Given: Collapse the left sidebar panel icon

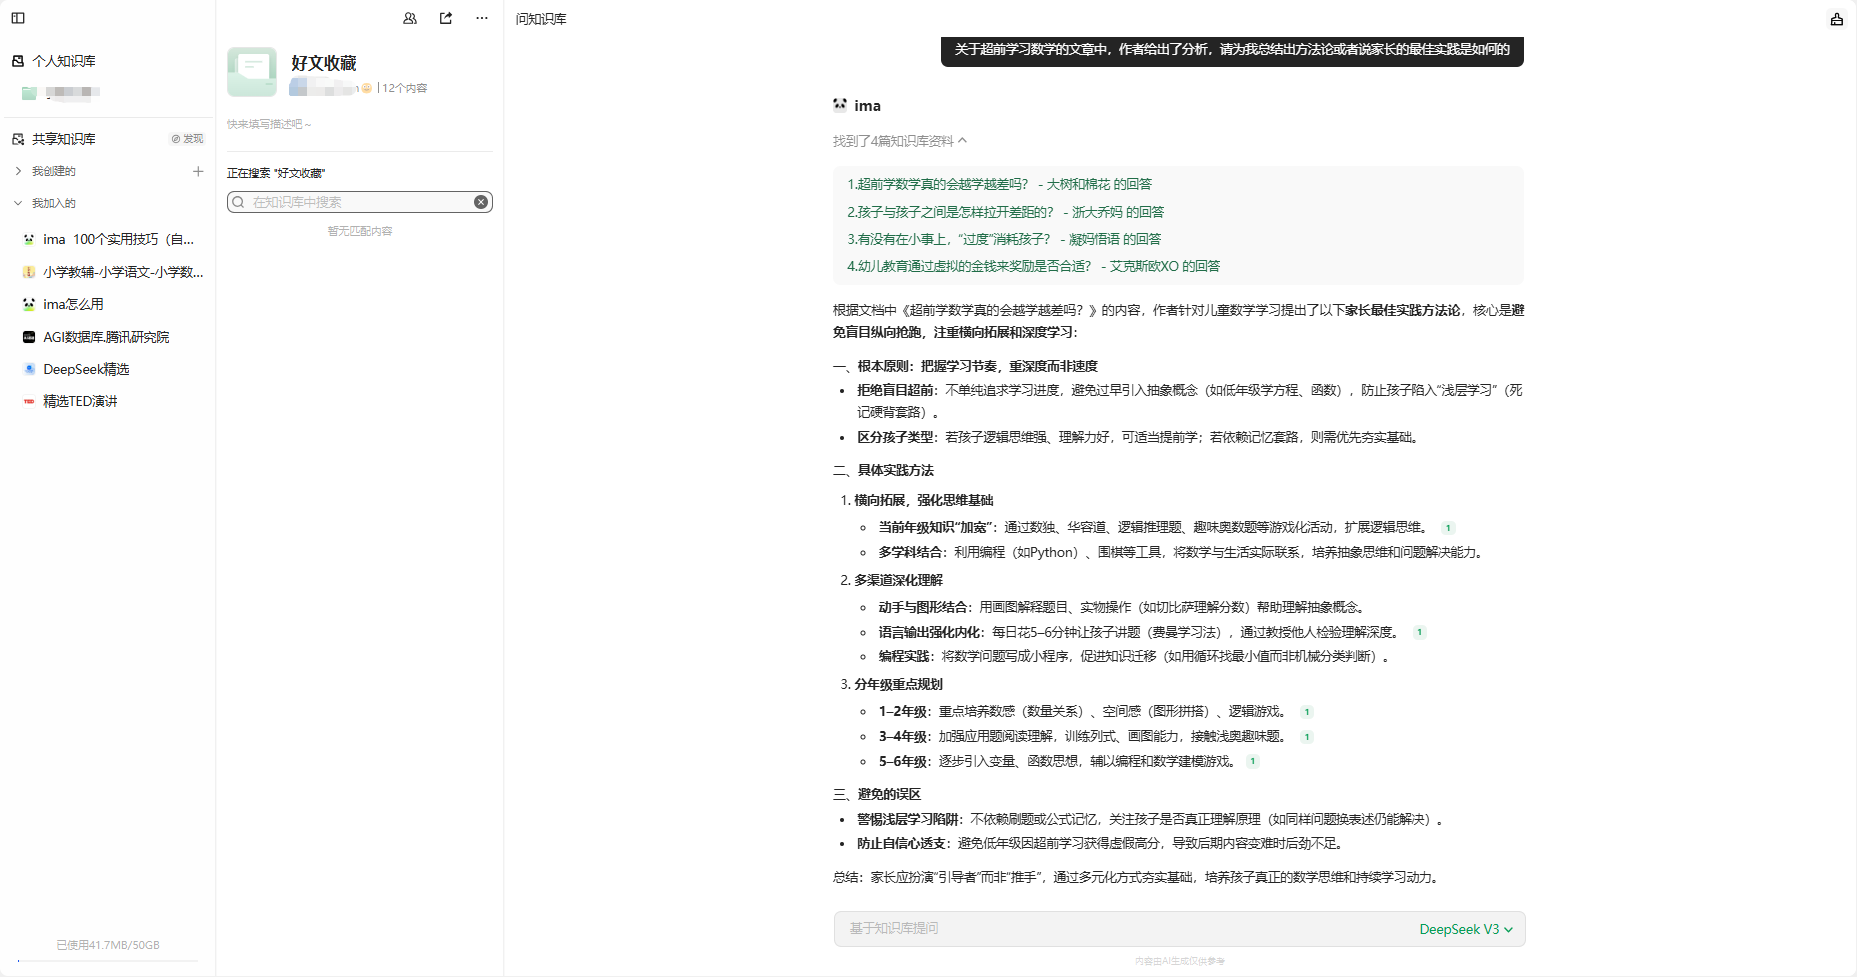Looking at the screenshot, I should tap(18, 18).
